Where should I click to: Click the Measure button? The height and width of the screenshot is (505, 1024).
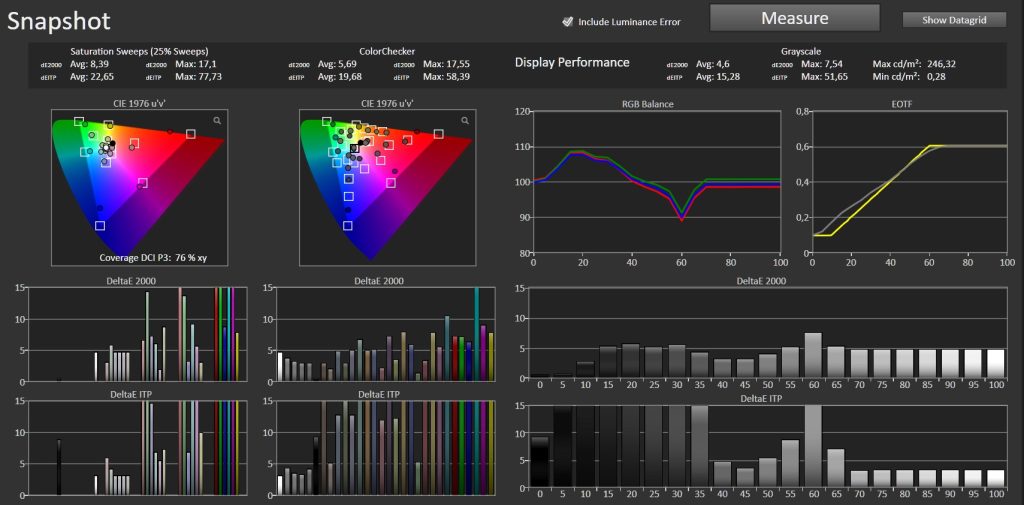click(794, 18)
